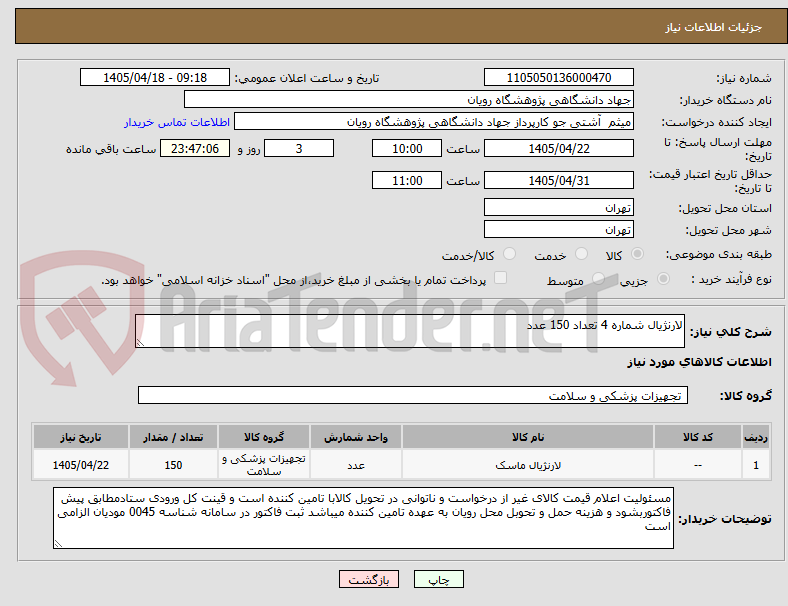This screenshot has height=606, width=788.
Task: Click the resize handle of buyer notes box
Action: click(58, 544)
